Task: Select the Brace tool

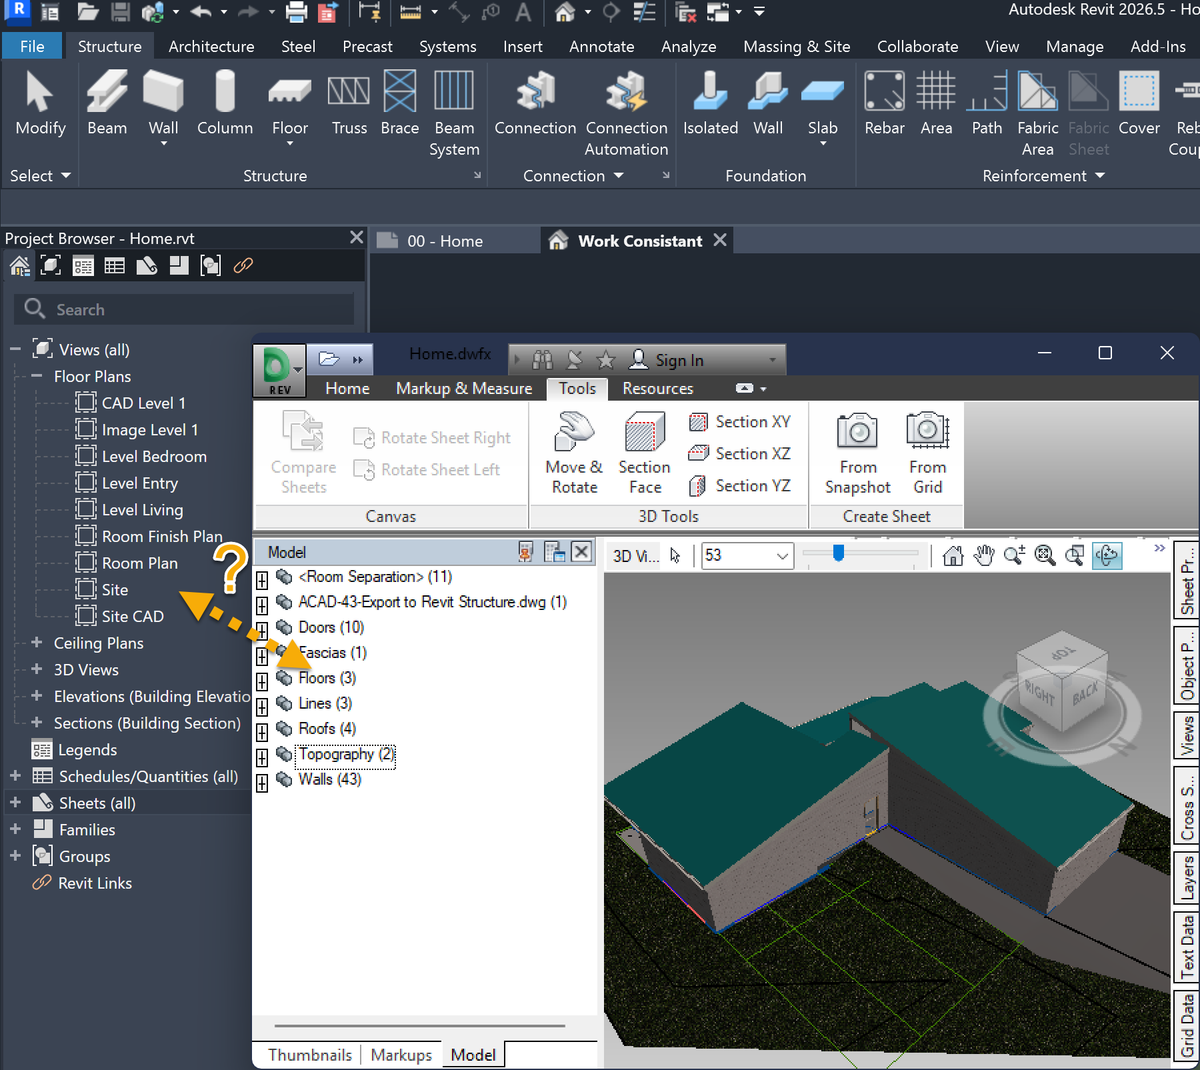Action: coord(400,104)
